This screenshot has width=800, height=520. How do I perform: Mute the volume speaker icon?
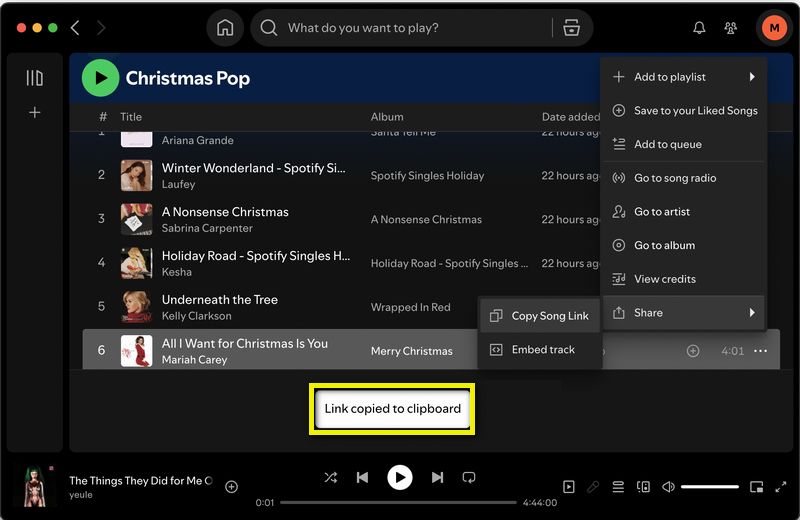(668, 487)
